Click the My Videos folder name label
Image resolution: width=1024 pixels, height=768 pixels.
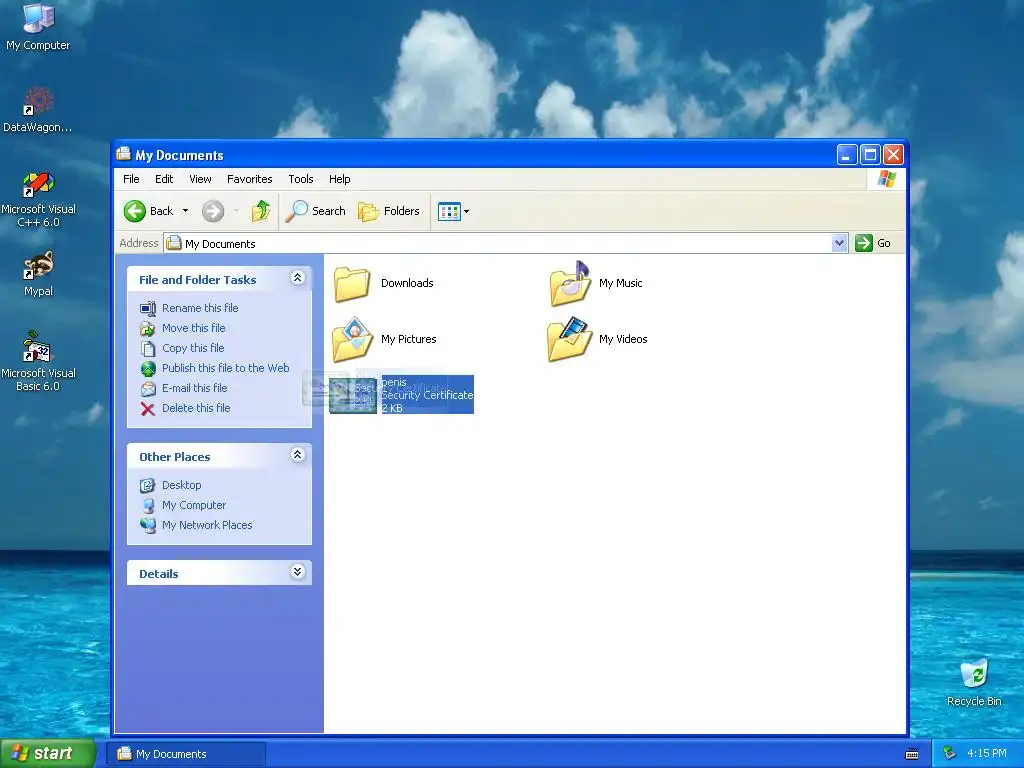pos(623,340)
